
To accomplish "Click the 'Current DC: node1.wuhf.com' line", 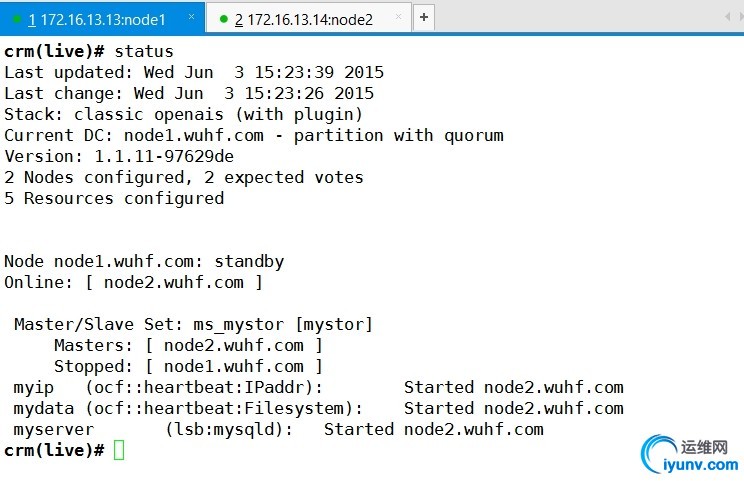I will (254, 135).
